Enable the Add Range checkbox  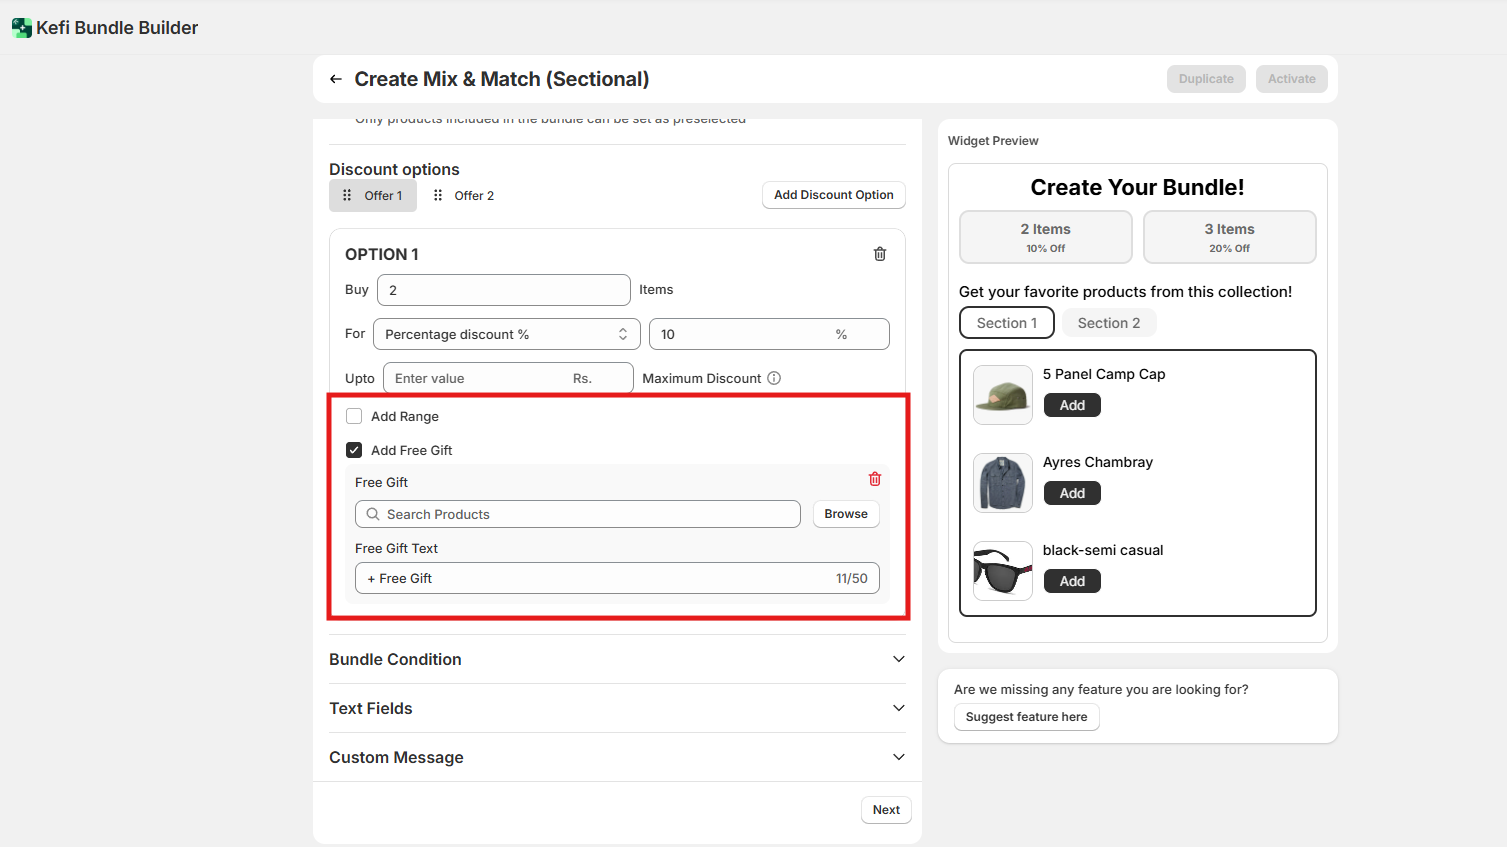click(354, 416)
